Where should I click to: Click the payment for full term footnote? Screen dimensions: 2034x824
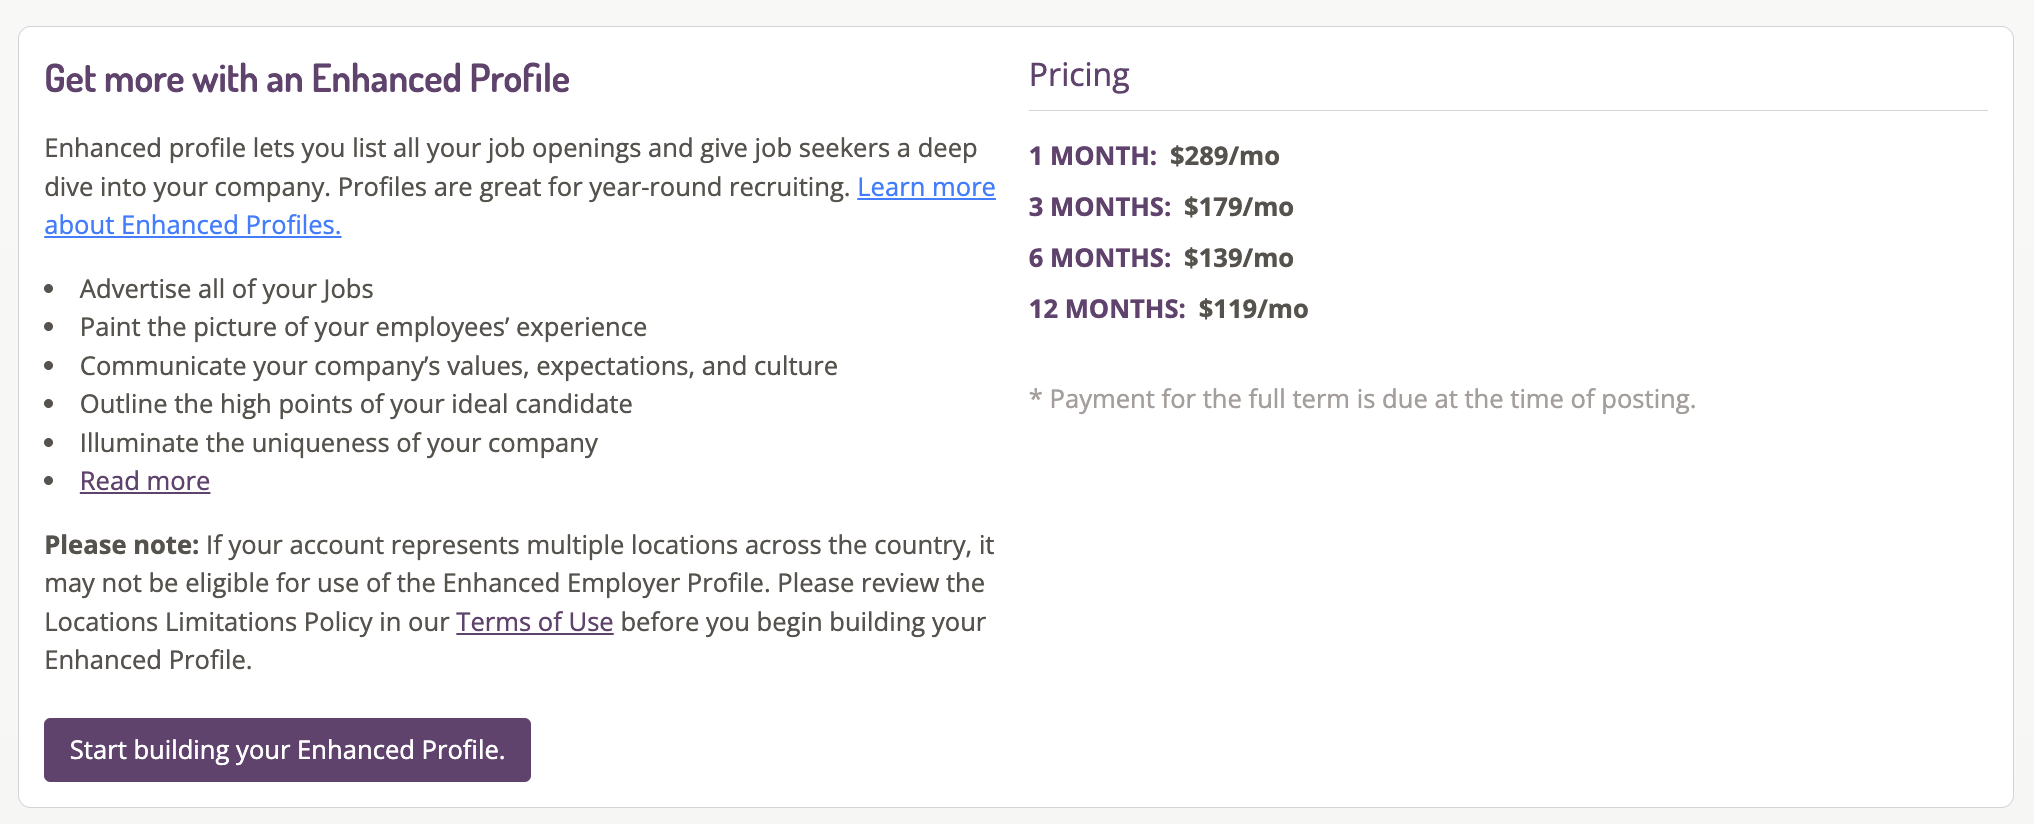[1362, 399]
